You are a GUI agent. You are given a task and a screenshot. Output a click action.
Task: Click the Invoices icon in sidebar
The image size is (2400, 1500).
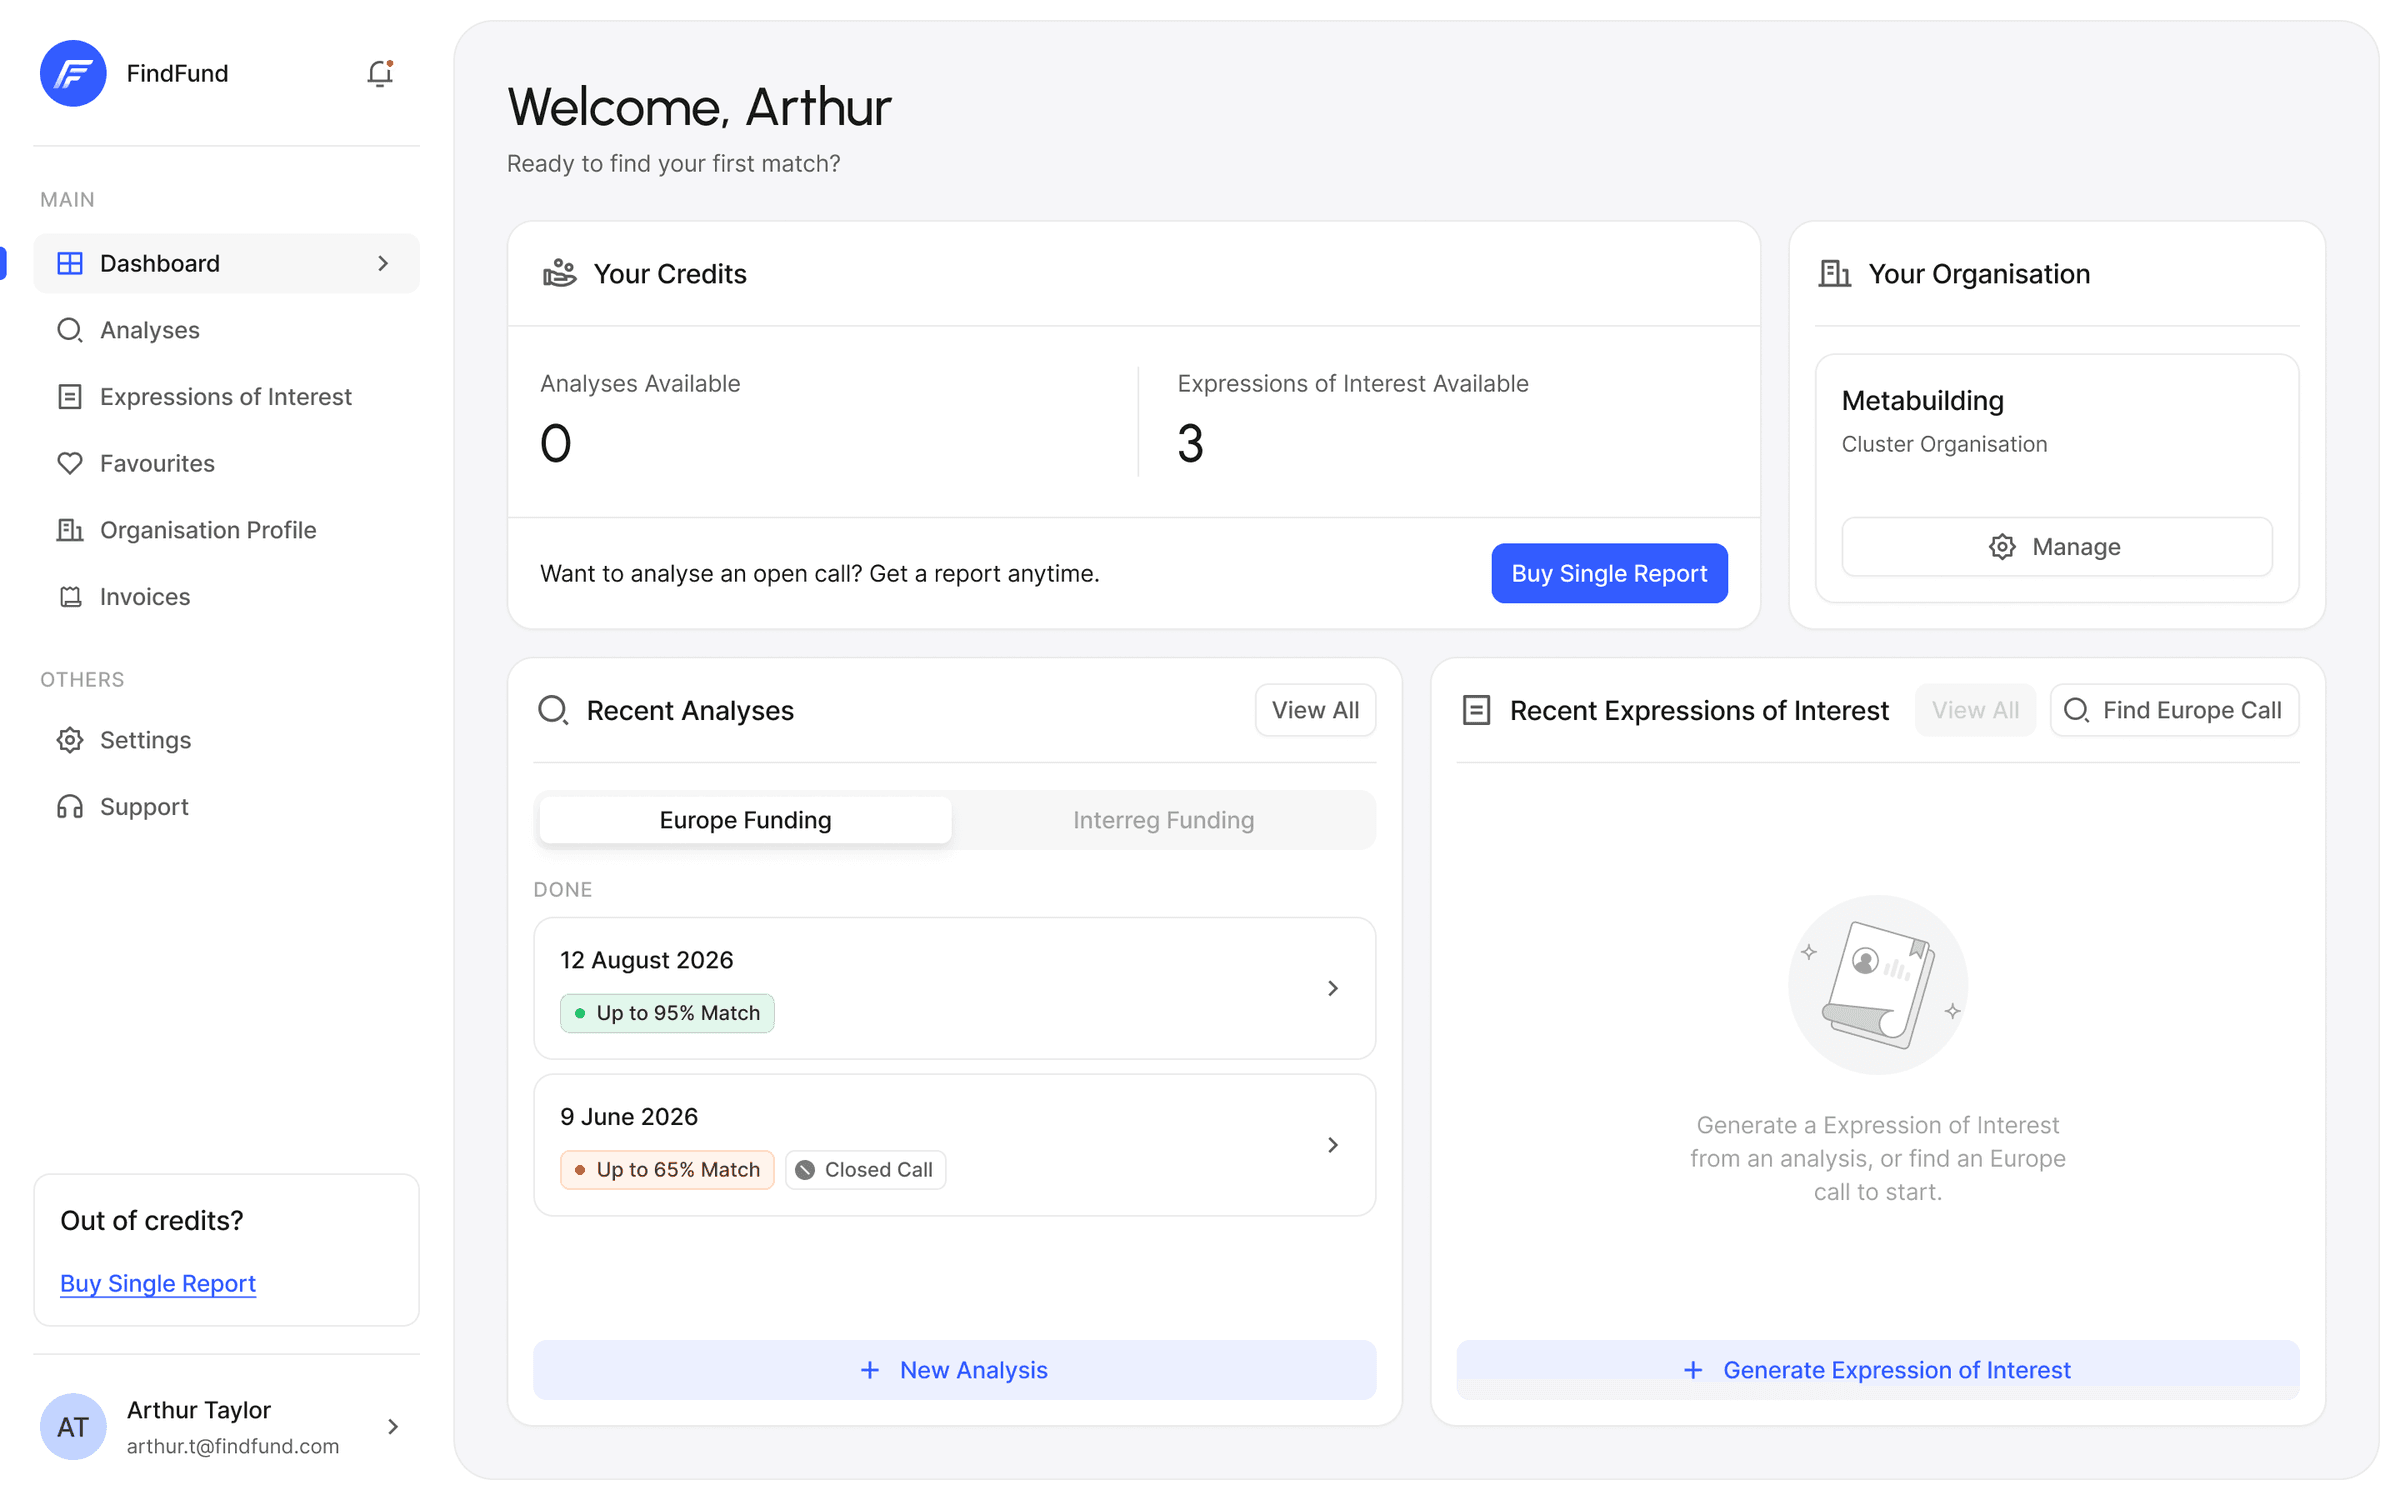[x=70, y=597]
